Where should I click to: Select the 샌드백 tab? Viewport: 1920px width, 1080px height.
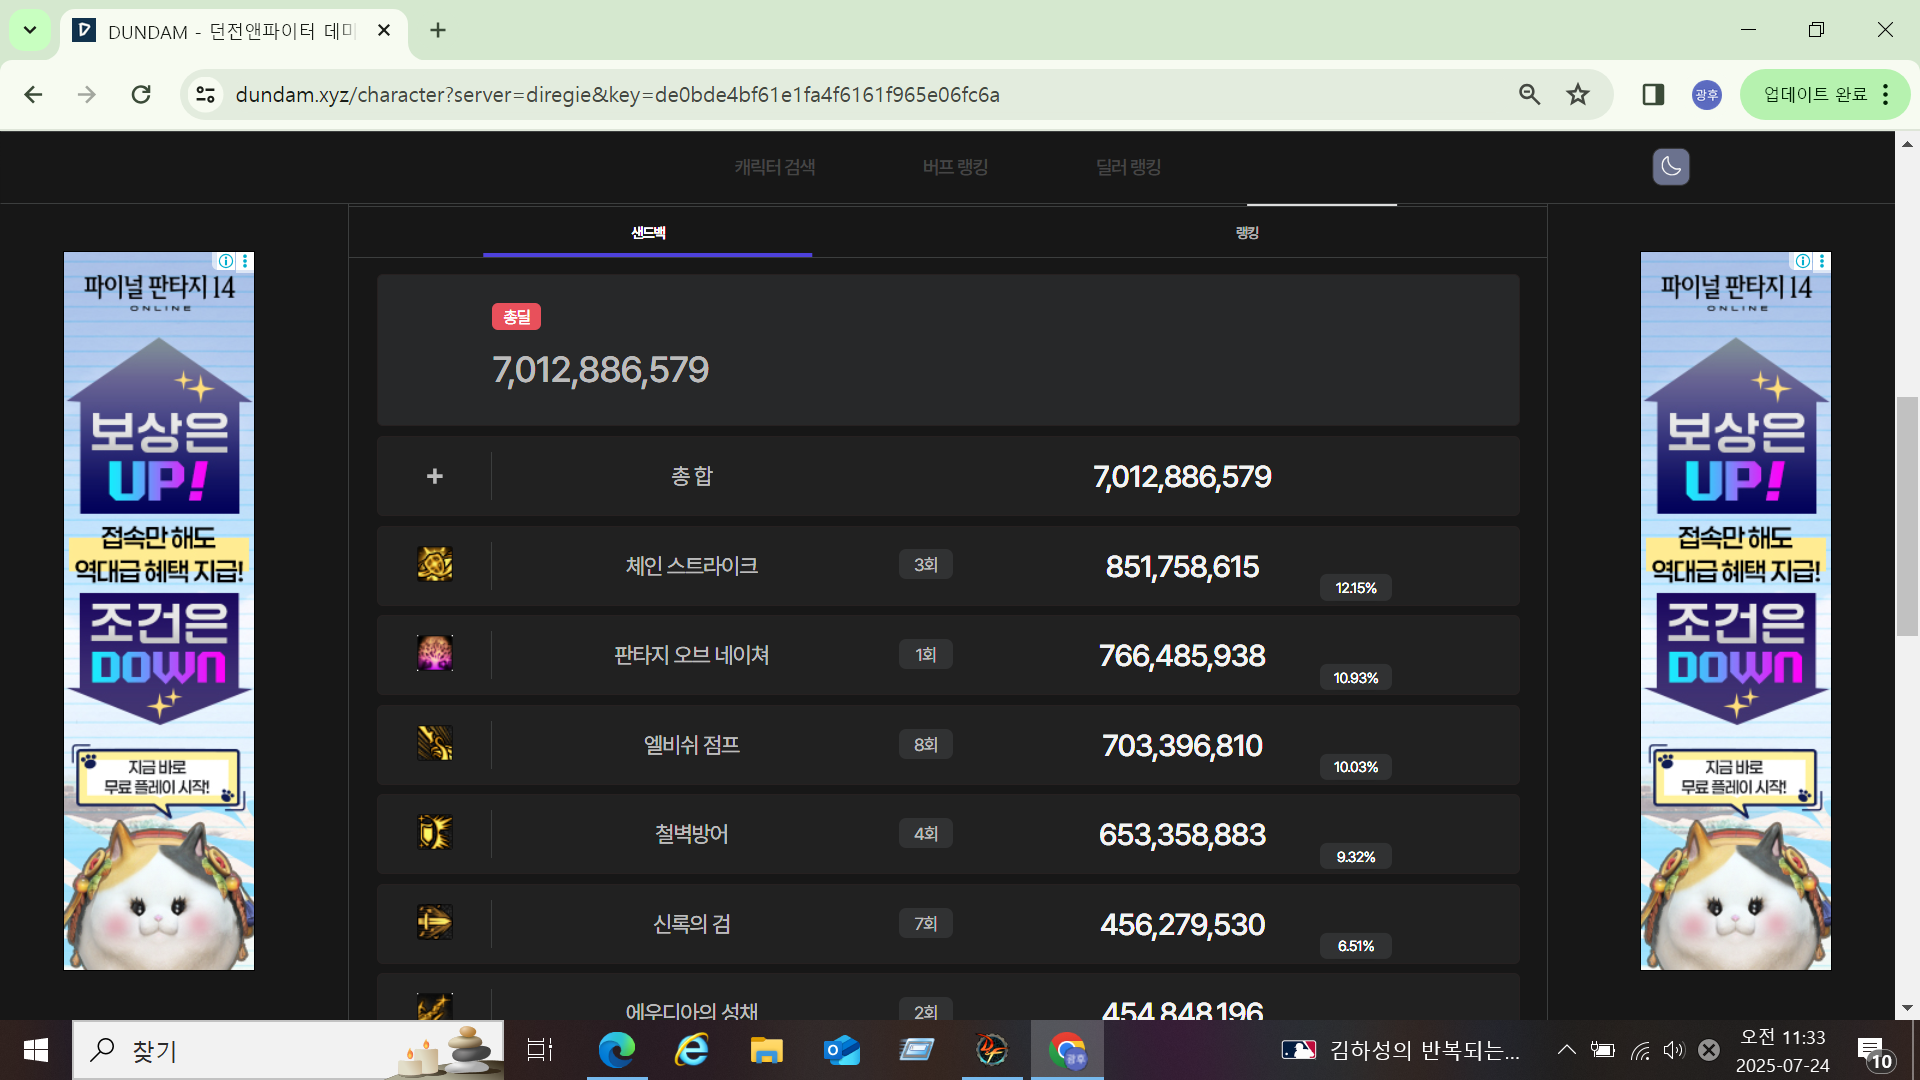[x=647, y=233]
